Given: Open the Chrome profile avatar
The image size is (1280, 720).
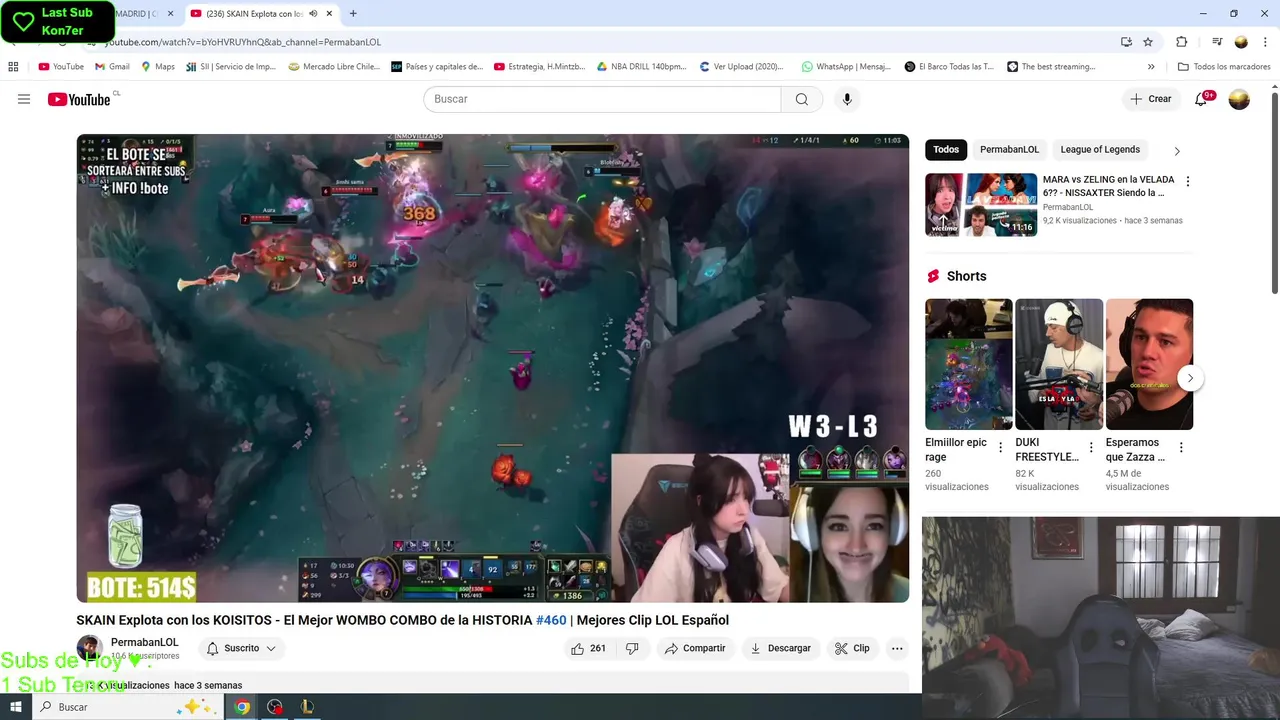Looking at the screenshot, I should point(1241,42).
